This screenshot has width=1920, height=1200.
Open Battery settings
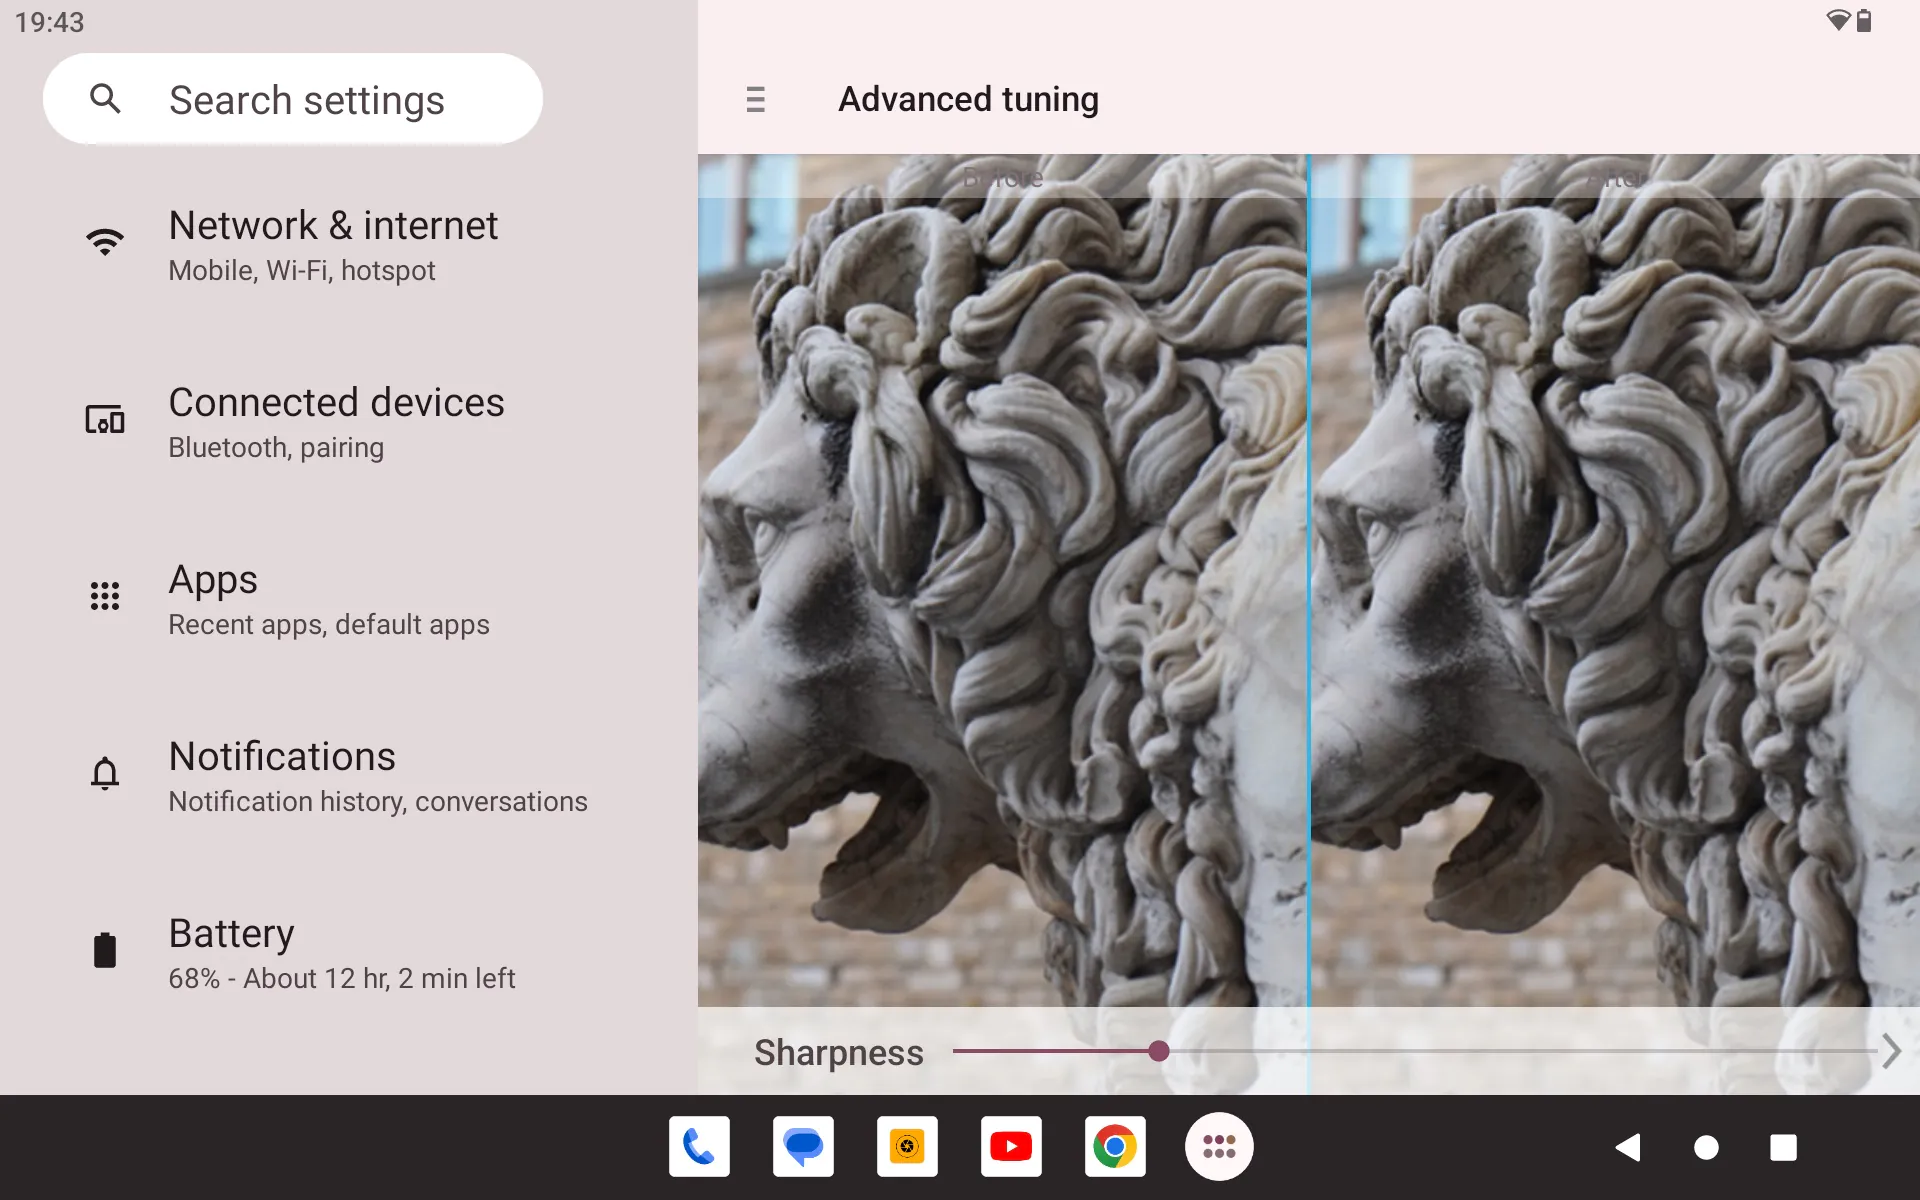tap(349, 954)
